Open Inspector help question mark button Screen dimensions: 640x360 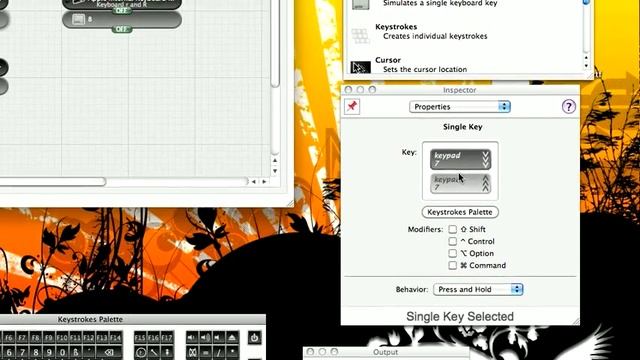569,107
